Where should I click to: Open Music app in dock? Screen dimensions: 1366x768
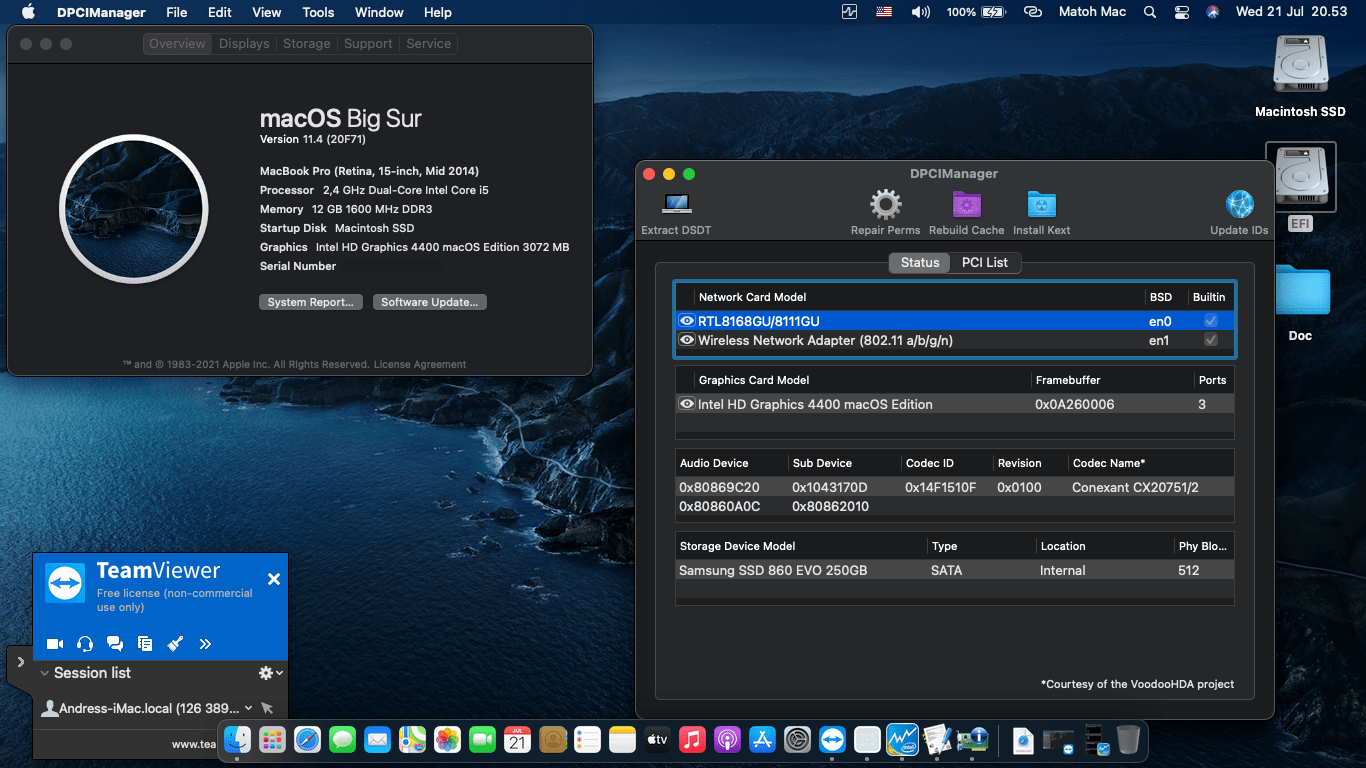click(x=692, y=739)
